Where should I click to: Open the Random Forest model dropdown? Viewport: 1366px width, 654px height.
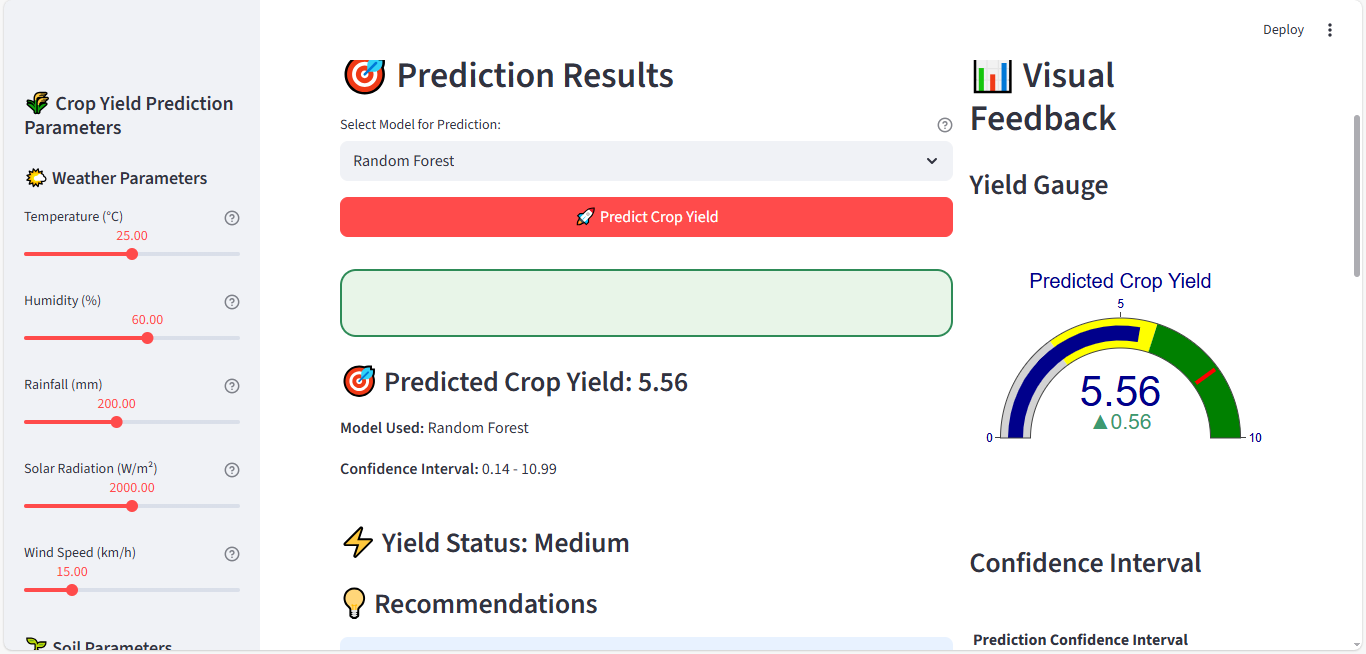(x=645, y=161)
